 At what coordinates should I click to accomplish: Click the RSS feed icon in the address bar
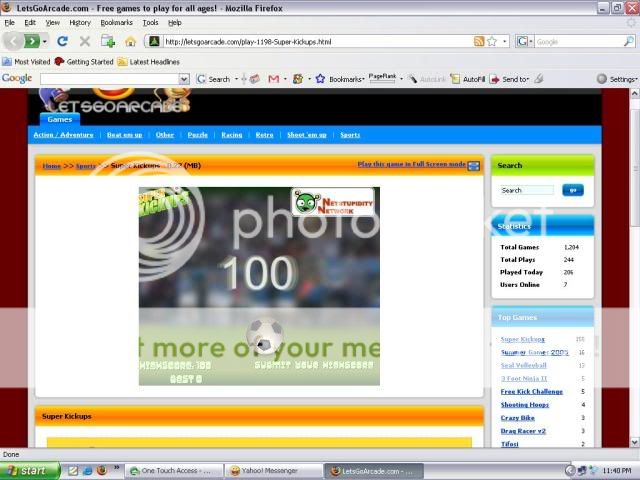click(x=479, y=41)
